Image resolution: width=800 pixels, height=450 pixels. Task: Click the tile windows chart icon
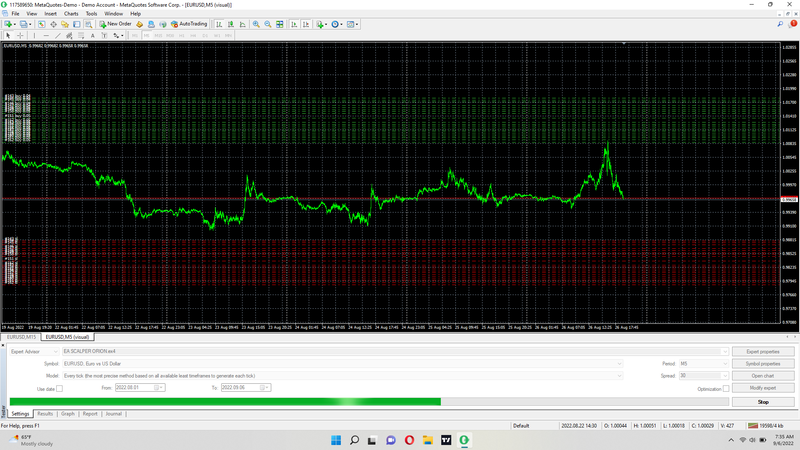click(278, 23)
